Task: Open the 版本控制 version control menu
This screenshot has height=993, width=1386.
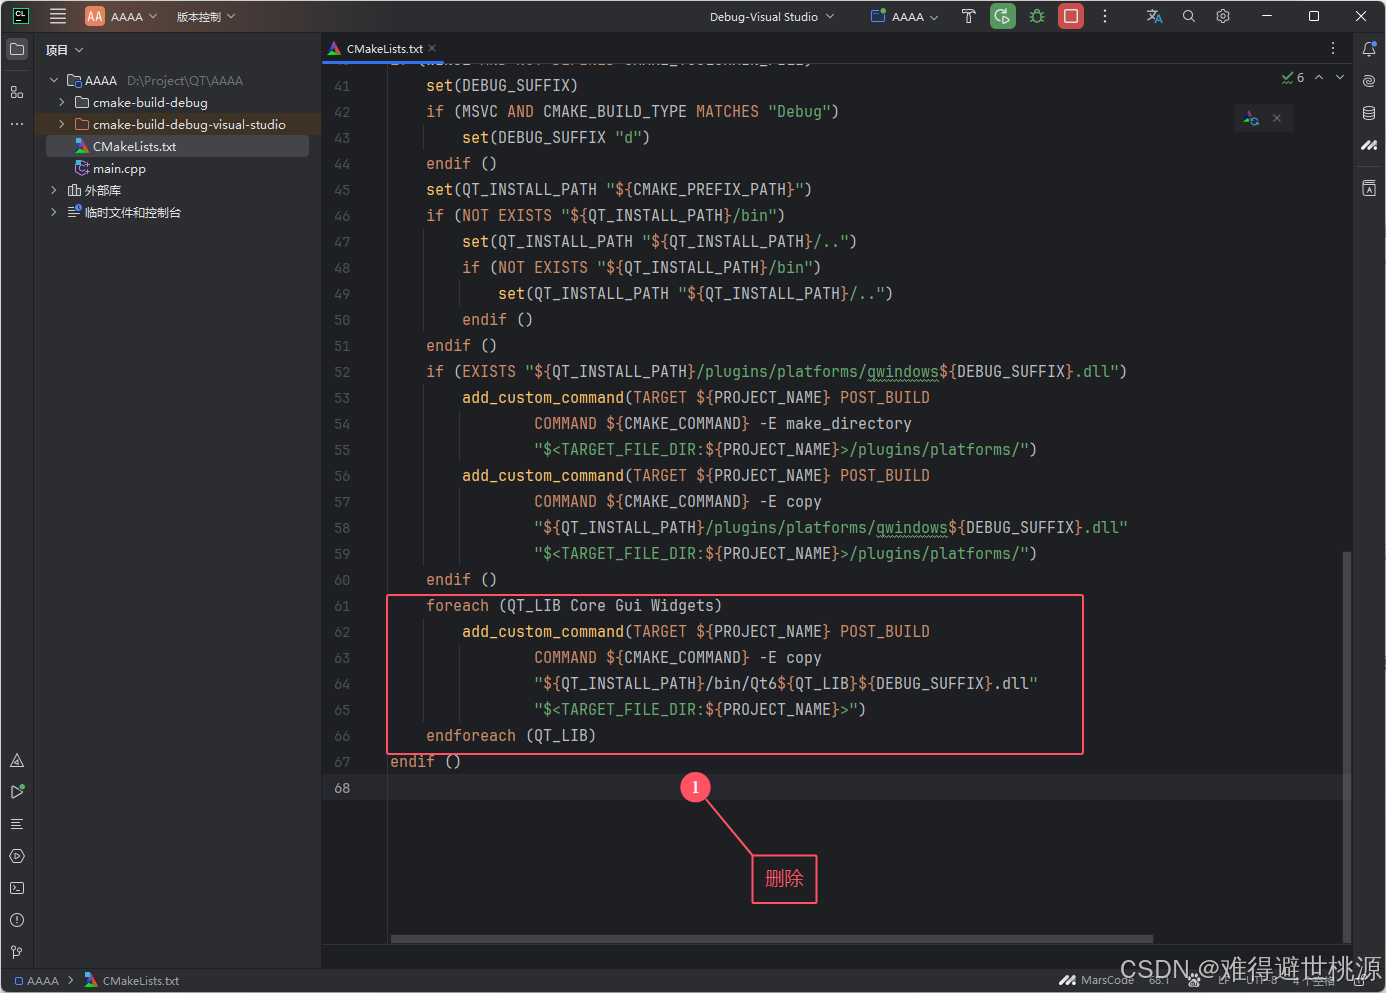Action: (206, 17)
